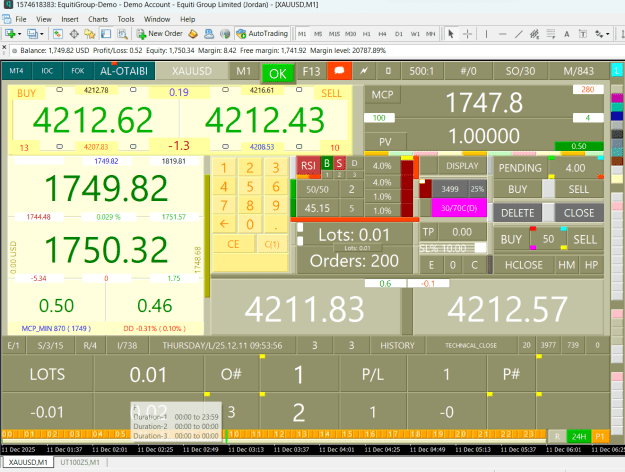
Task: Click the HISTORY cell
Action: point(397,345)
